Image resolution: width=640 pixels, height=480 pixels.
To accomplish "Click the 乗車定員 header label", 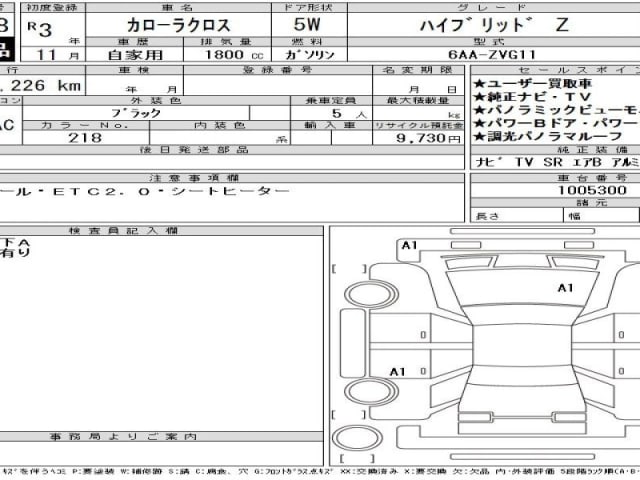I will [331, 100].
